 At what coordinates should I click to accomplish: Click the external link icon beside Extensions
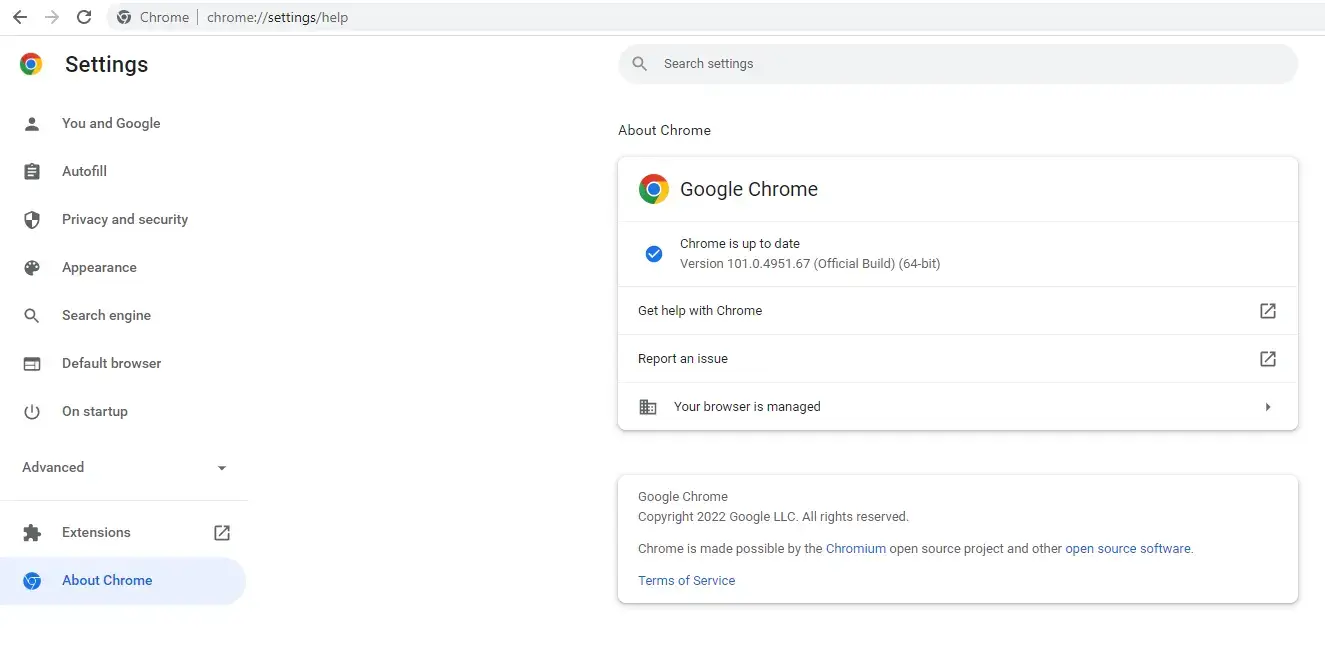pyautogui.click(x=222, y=533)
